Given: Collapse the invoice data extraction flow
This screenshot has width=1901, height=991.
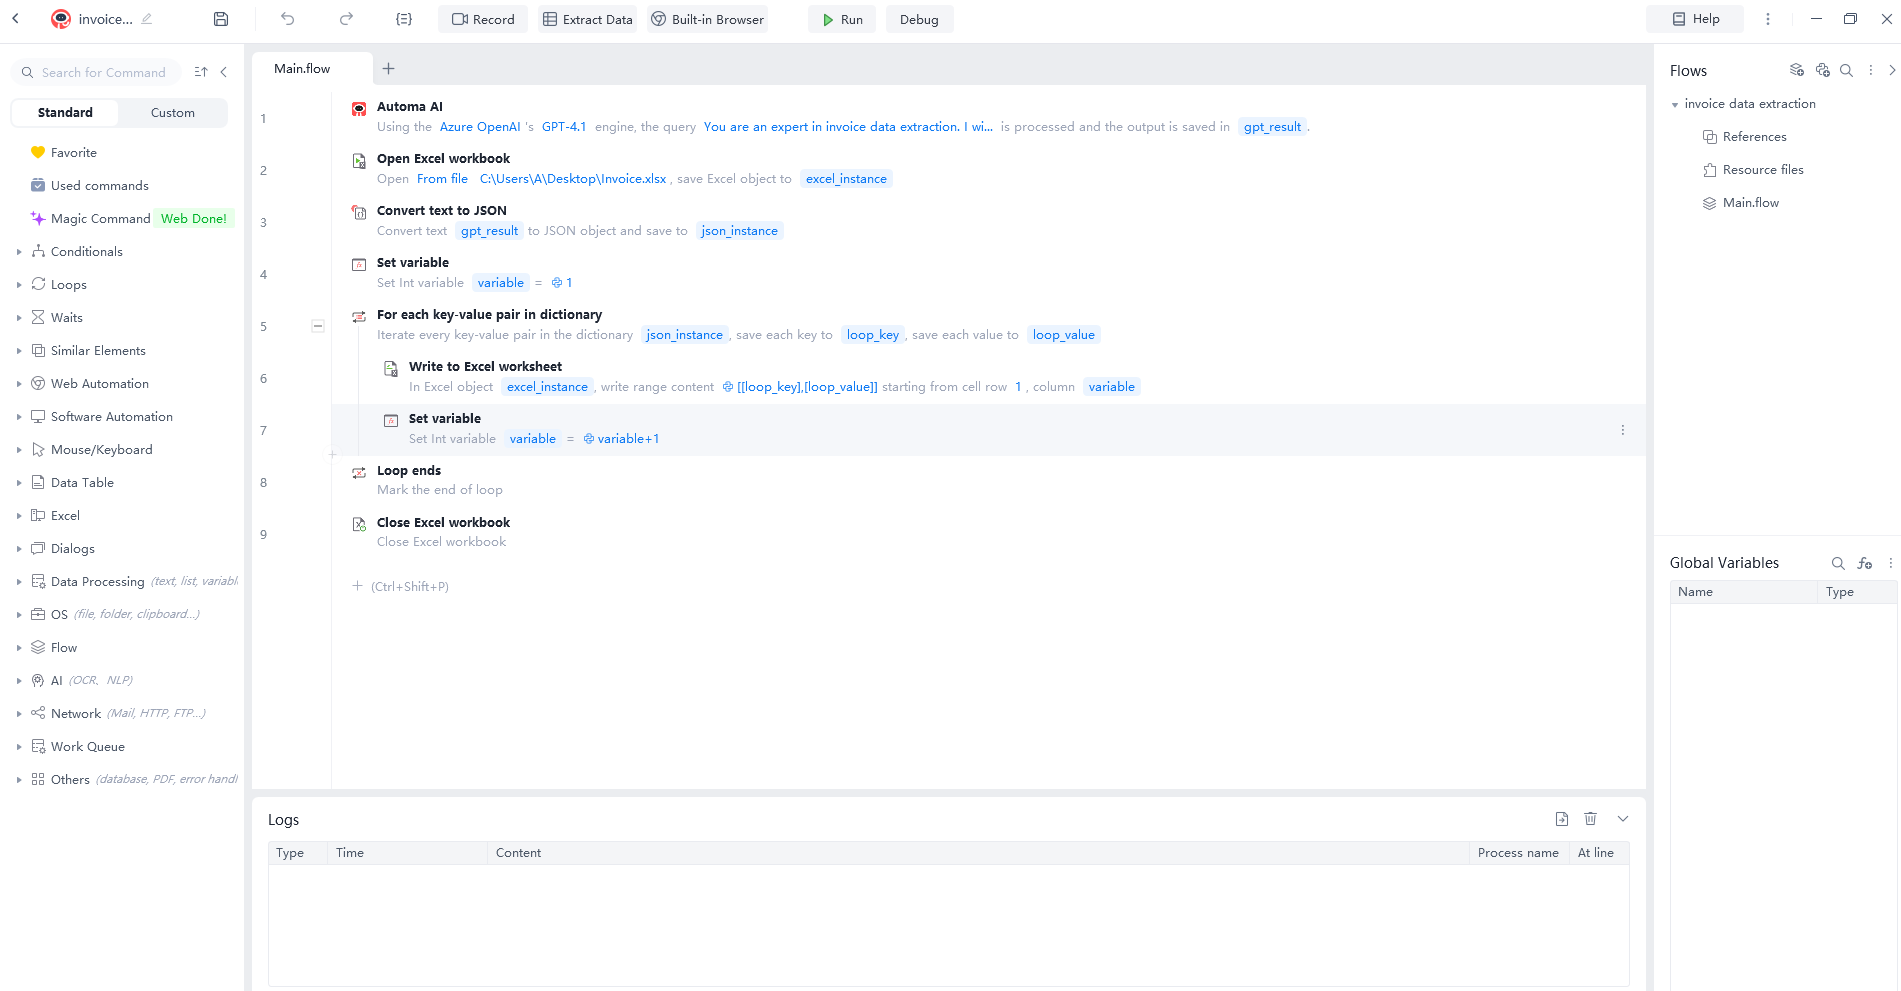Looking at the screenshot, I should [1676, 104].
